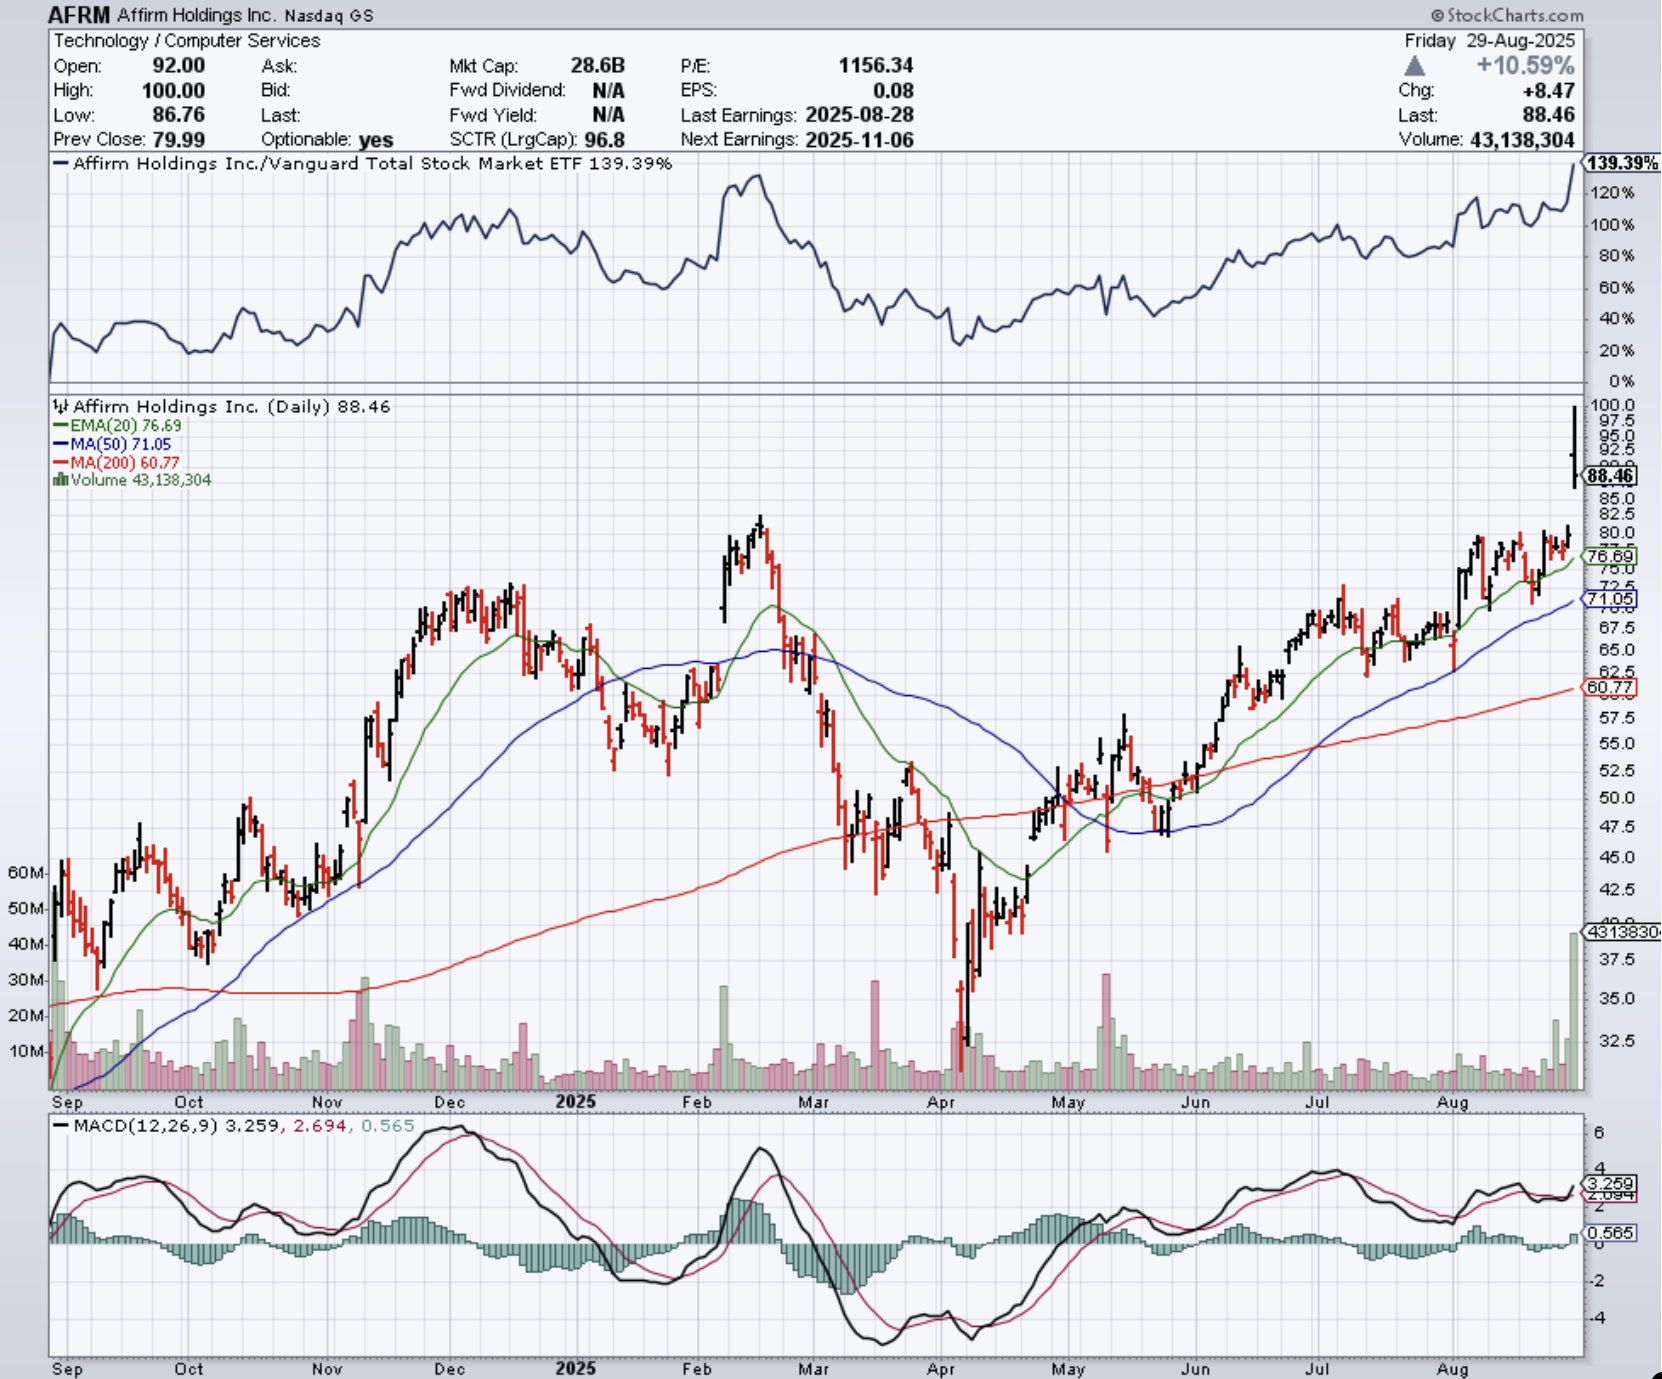
Task: Click the MACD histogram value 0.565
Action: [x=388, y=1126]
